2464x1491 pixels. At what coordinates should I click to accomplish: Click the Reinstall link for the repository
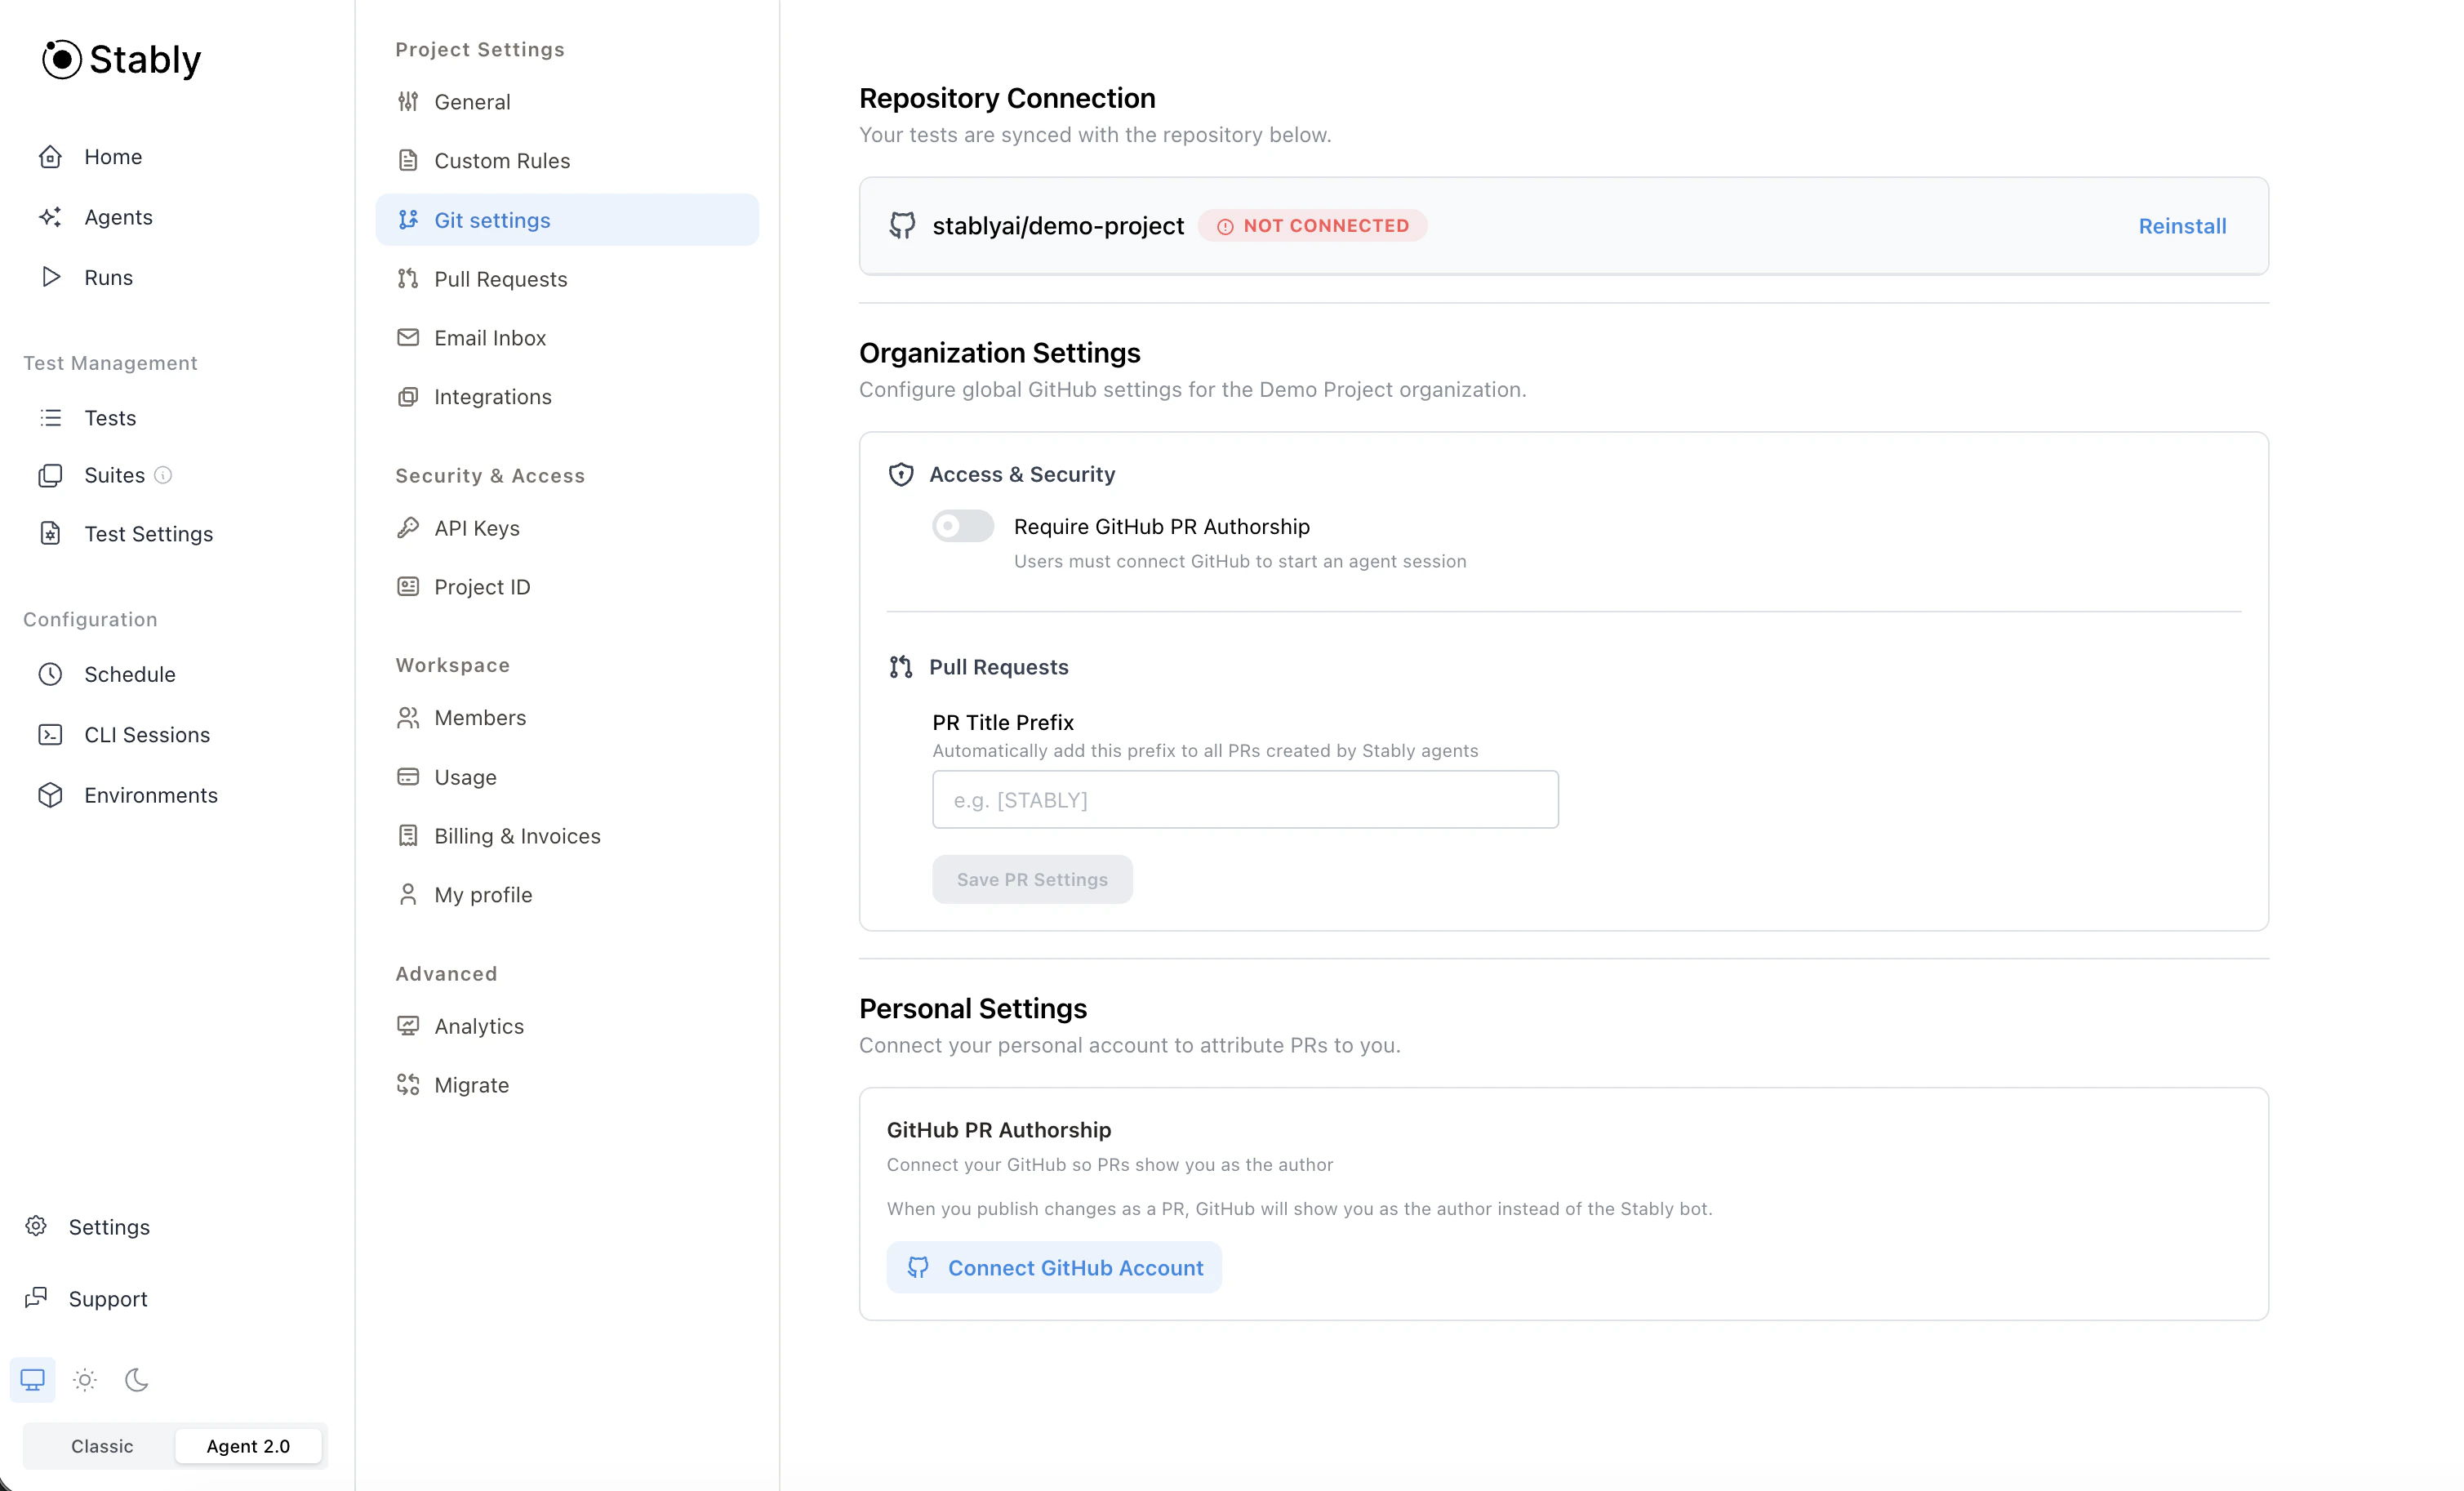pos(2181,226)
